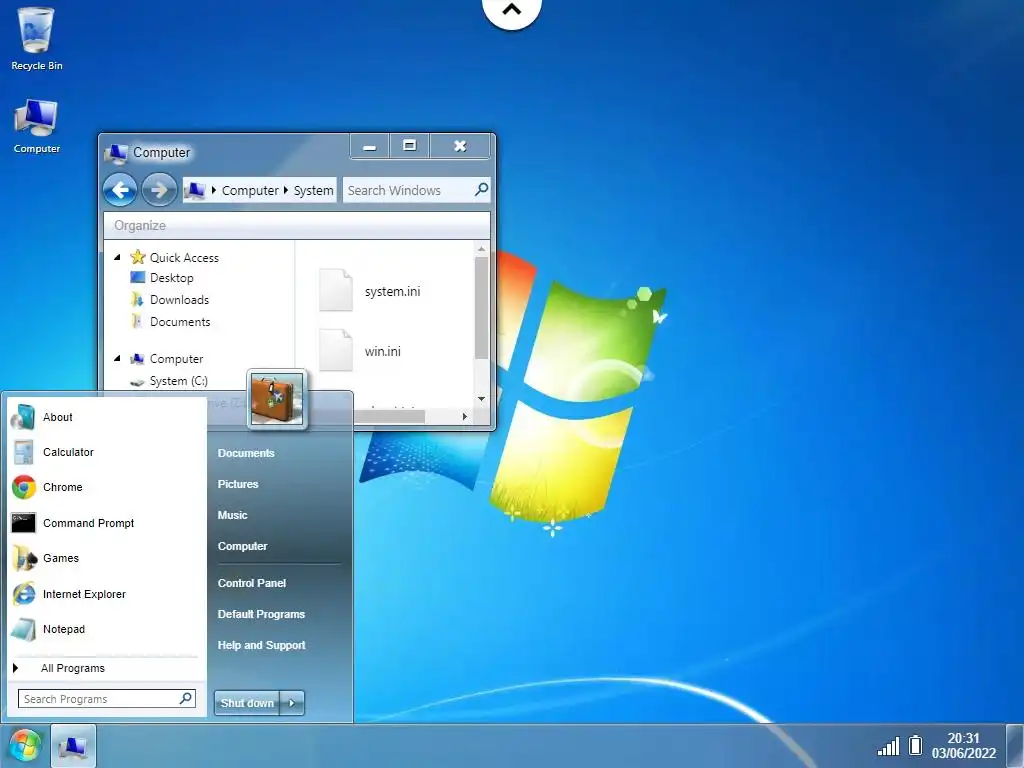Go back with the explorer Back arrow
The height and width of the screenshot is (768, 1024).
pyautogui.click(x=120, y=190)
